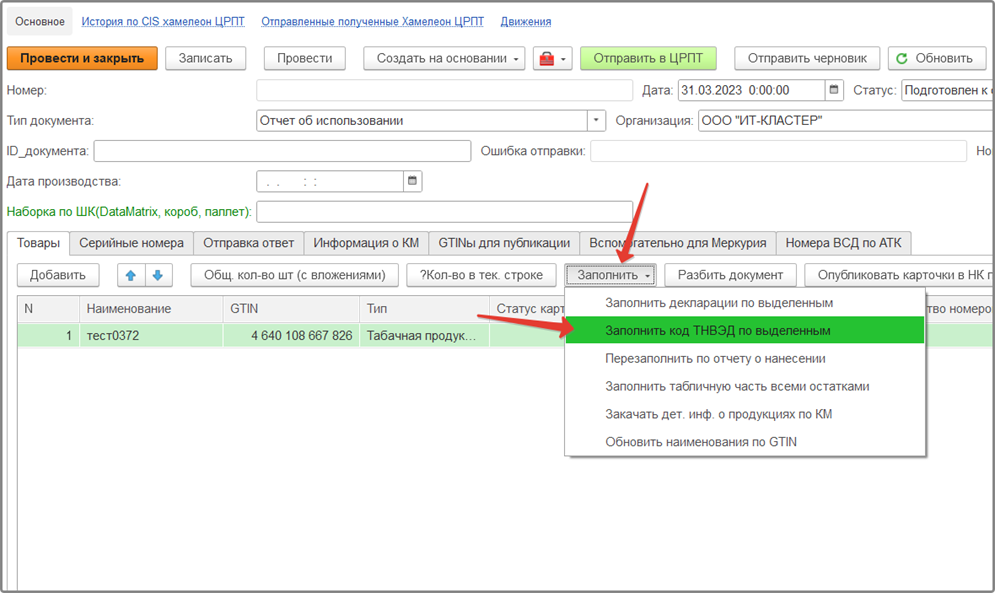Choose Обновить наименования по GTIN
This screenshot has height=593, width=995.
[x=744, y=442]
